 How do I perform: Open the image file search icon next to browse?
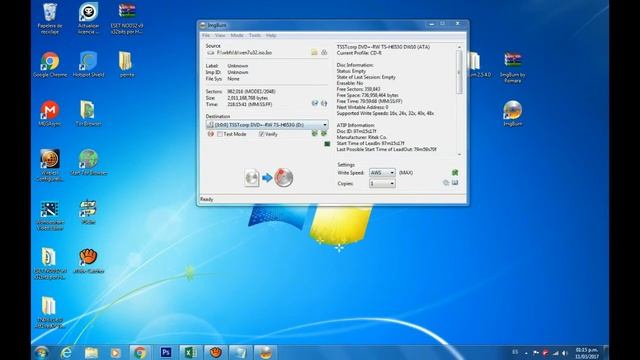[x=324, y=52]
